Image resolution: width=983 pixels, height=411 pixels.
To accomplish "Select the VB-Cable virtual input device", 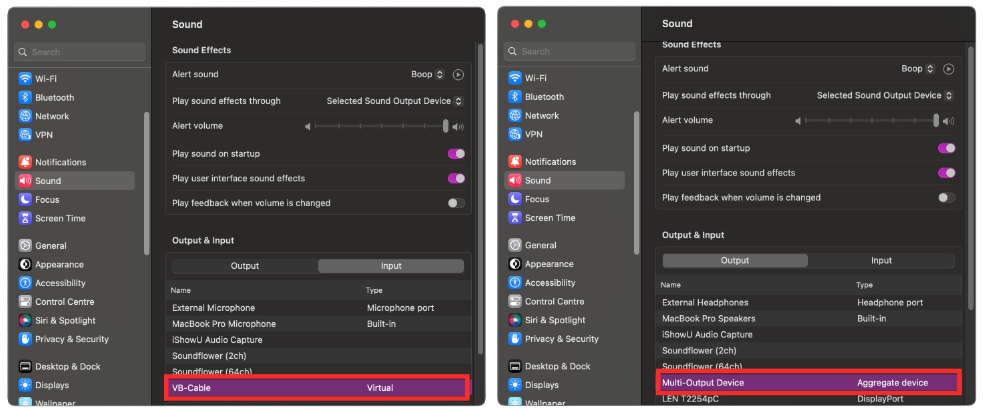I will tap(317, 388).
